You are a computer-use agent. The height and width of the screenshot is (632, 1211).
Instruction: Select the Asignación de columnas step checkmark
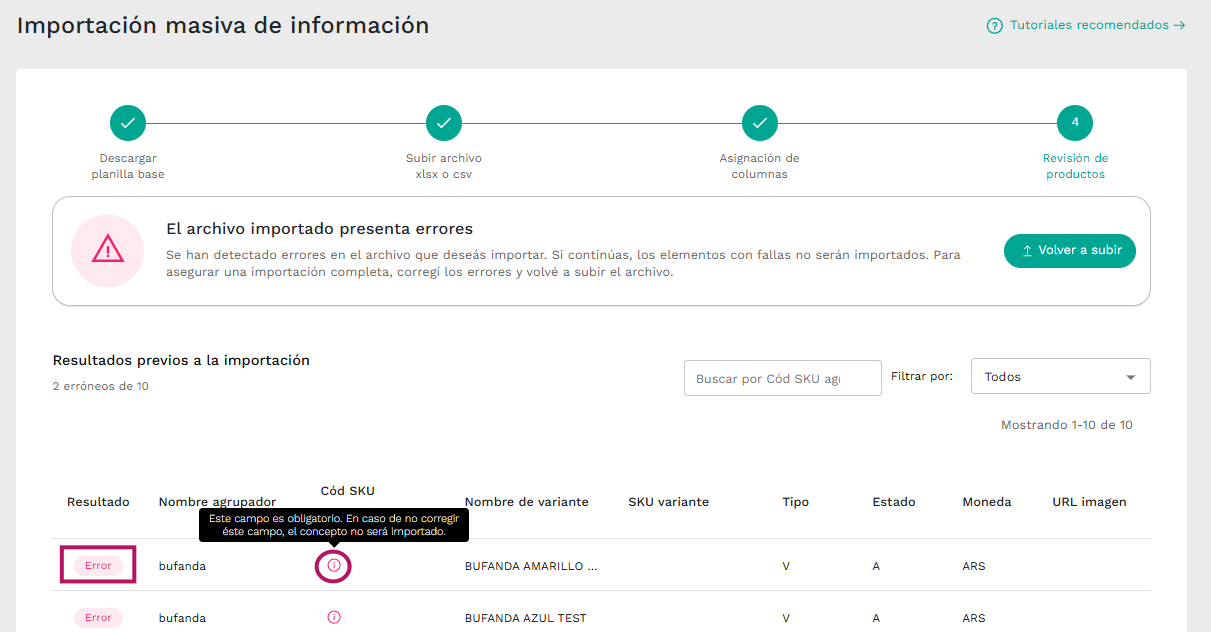(760, 123)
